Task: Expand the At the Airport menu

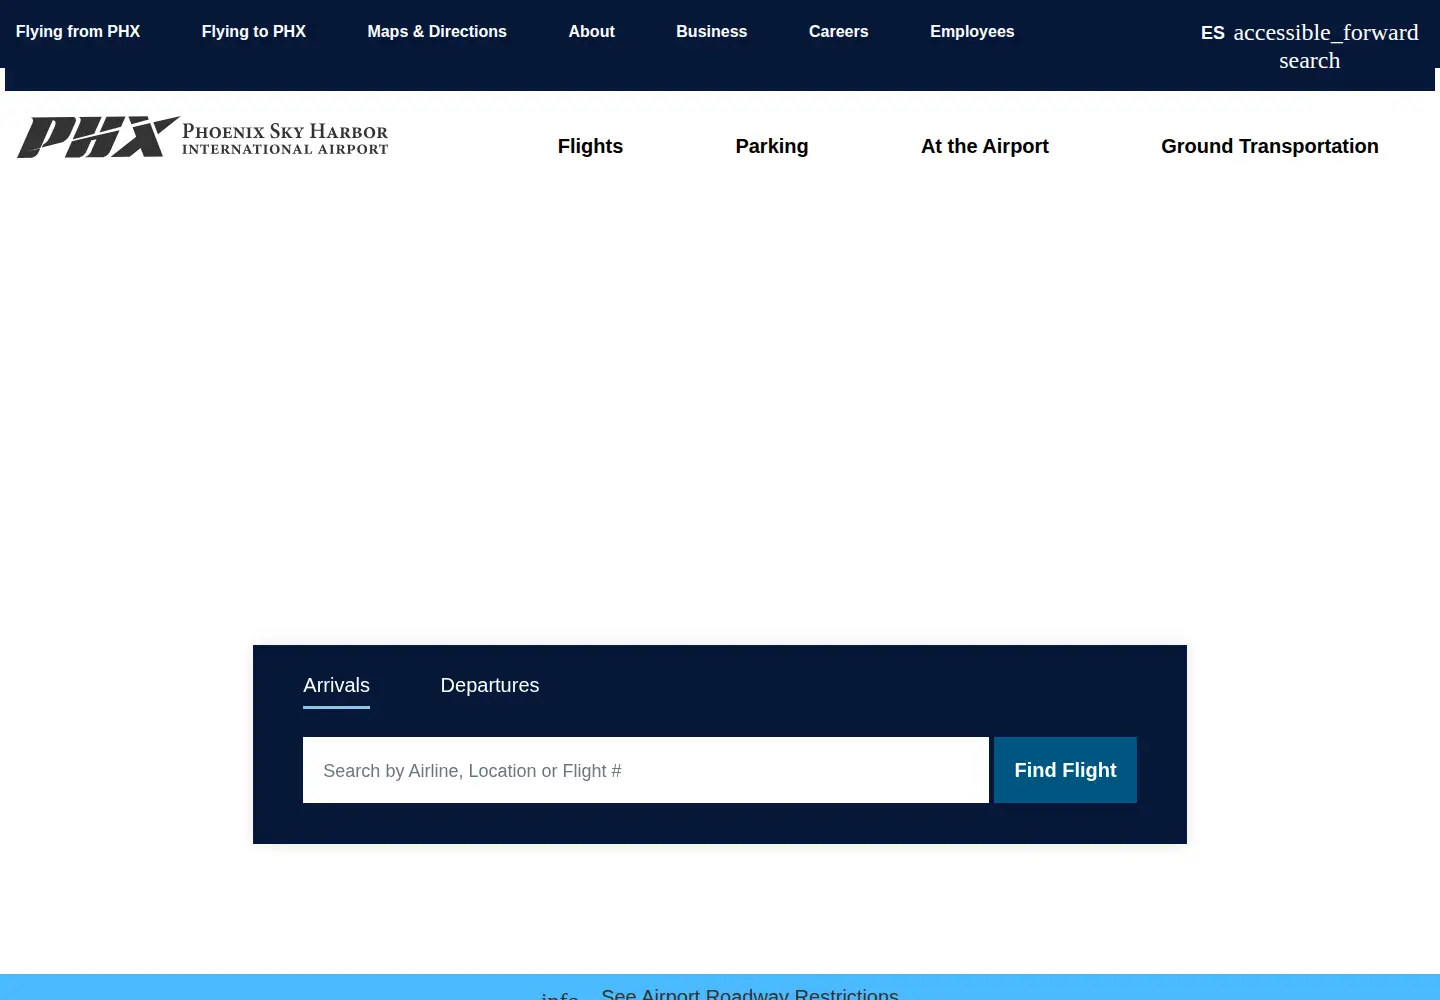Action: (985, 146)
